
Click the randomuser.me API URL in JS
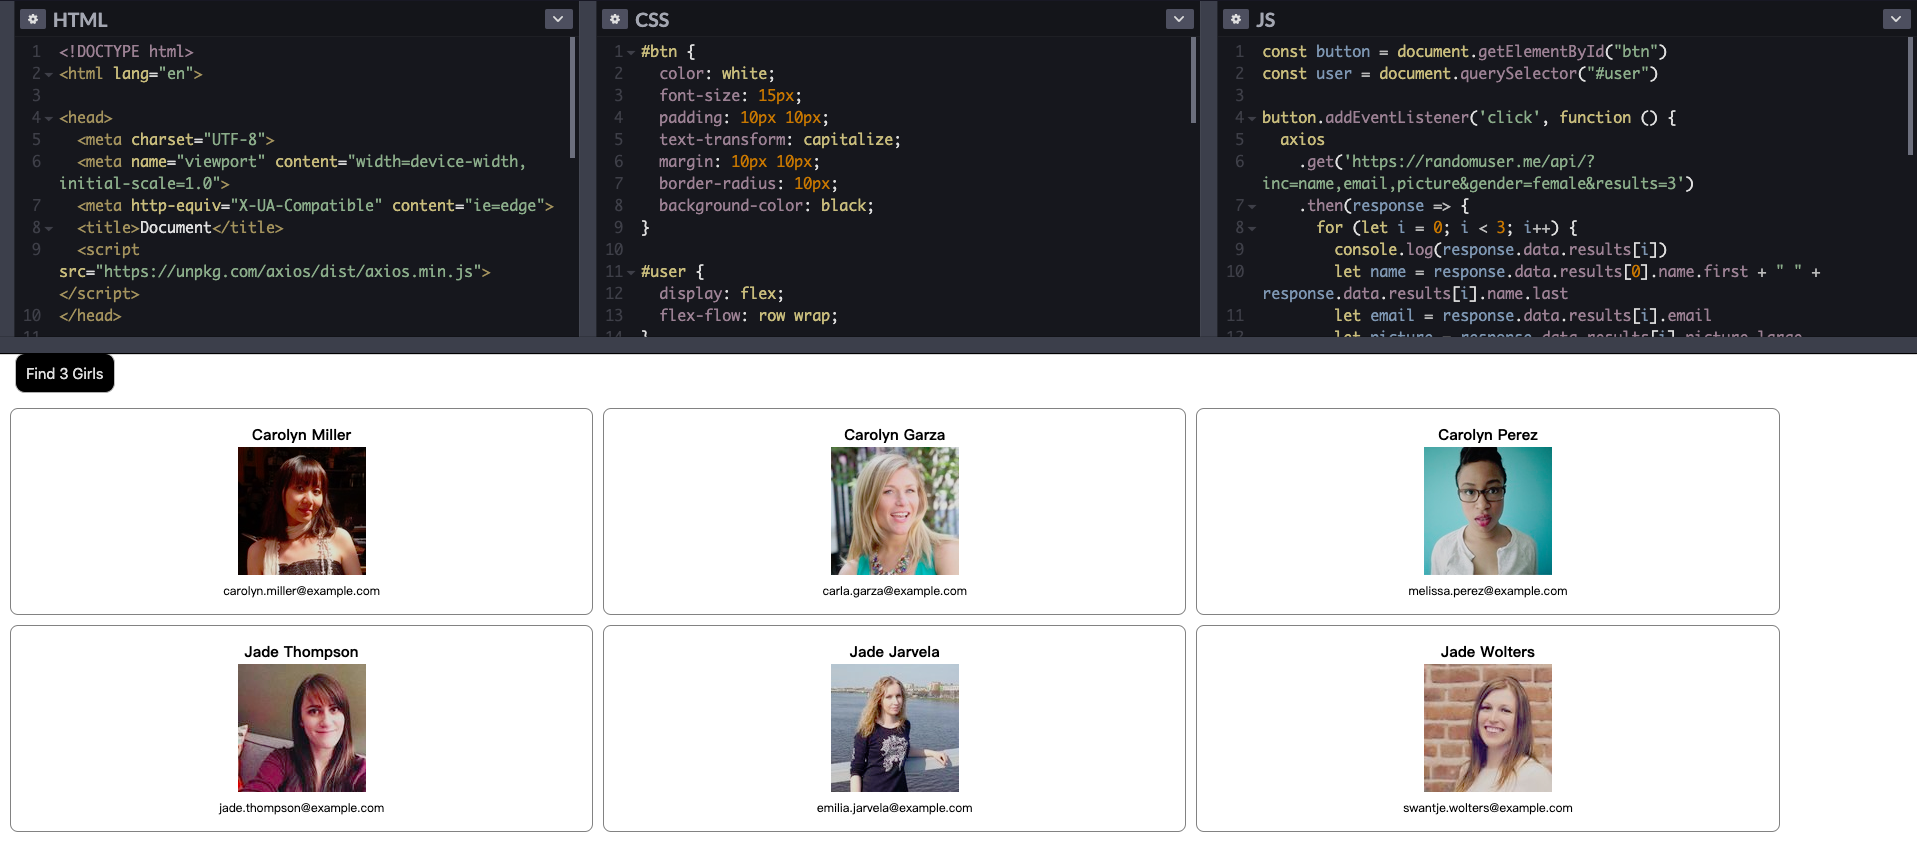[1478, 173]
